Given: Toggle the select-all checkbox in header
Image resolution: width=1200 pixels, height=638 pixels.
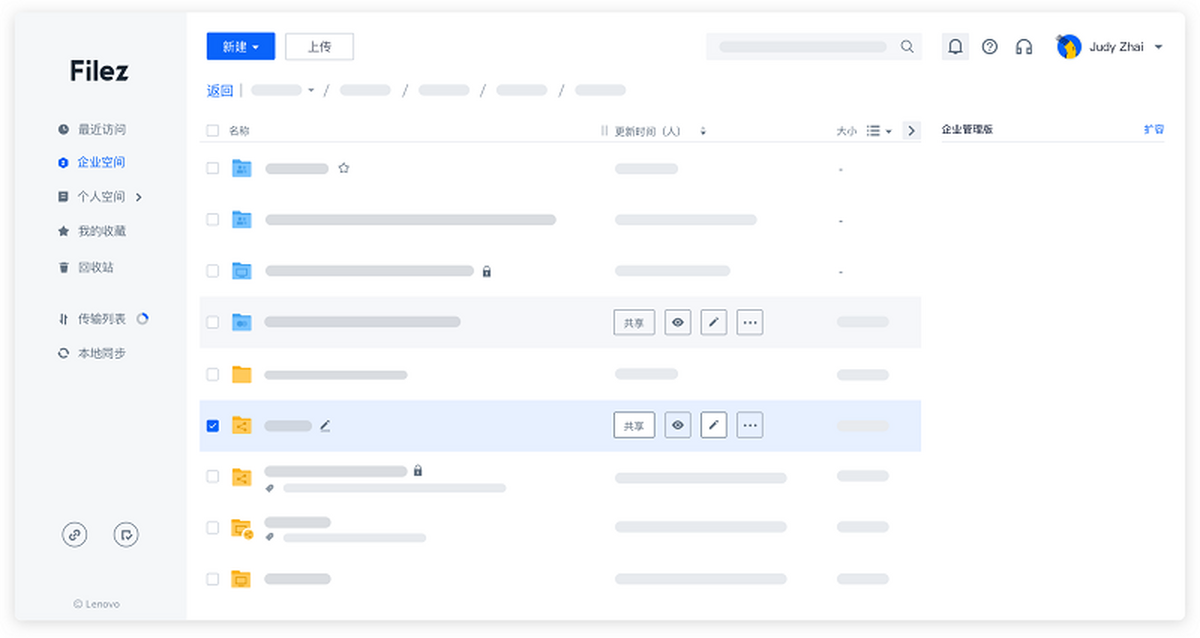Looking at the screenshot, I should pos(212,131).
